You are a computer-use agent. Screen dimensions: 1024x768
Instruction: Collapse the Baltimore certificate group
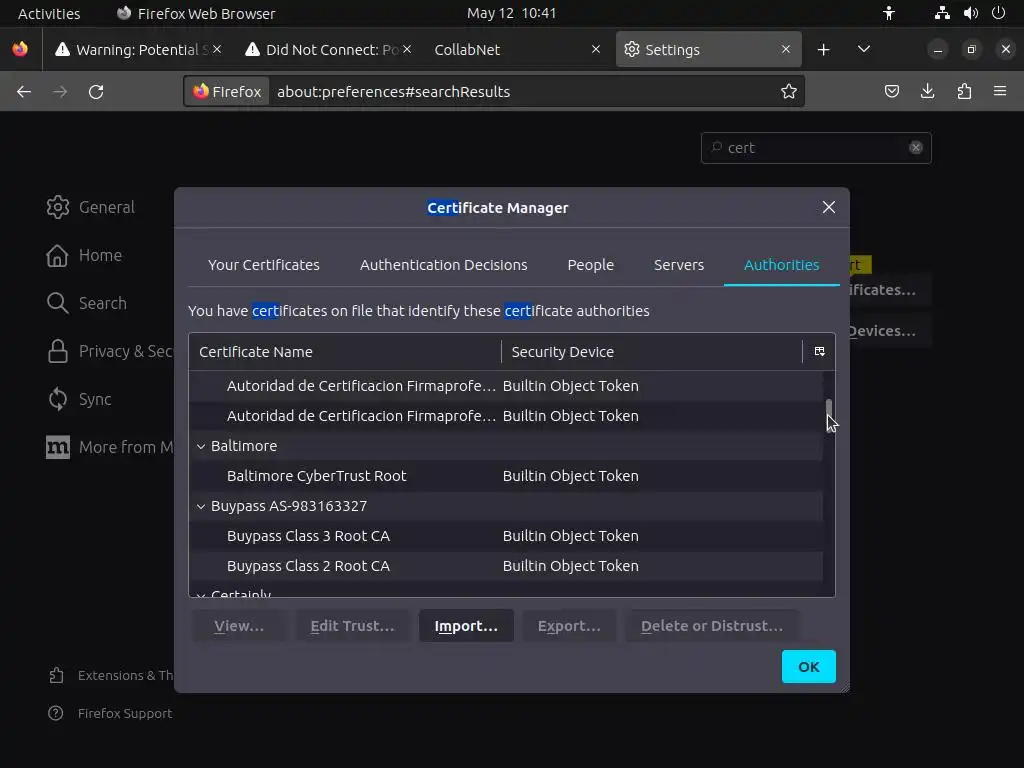click(201, 446)
